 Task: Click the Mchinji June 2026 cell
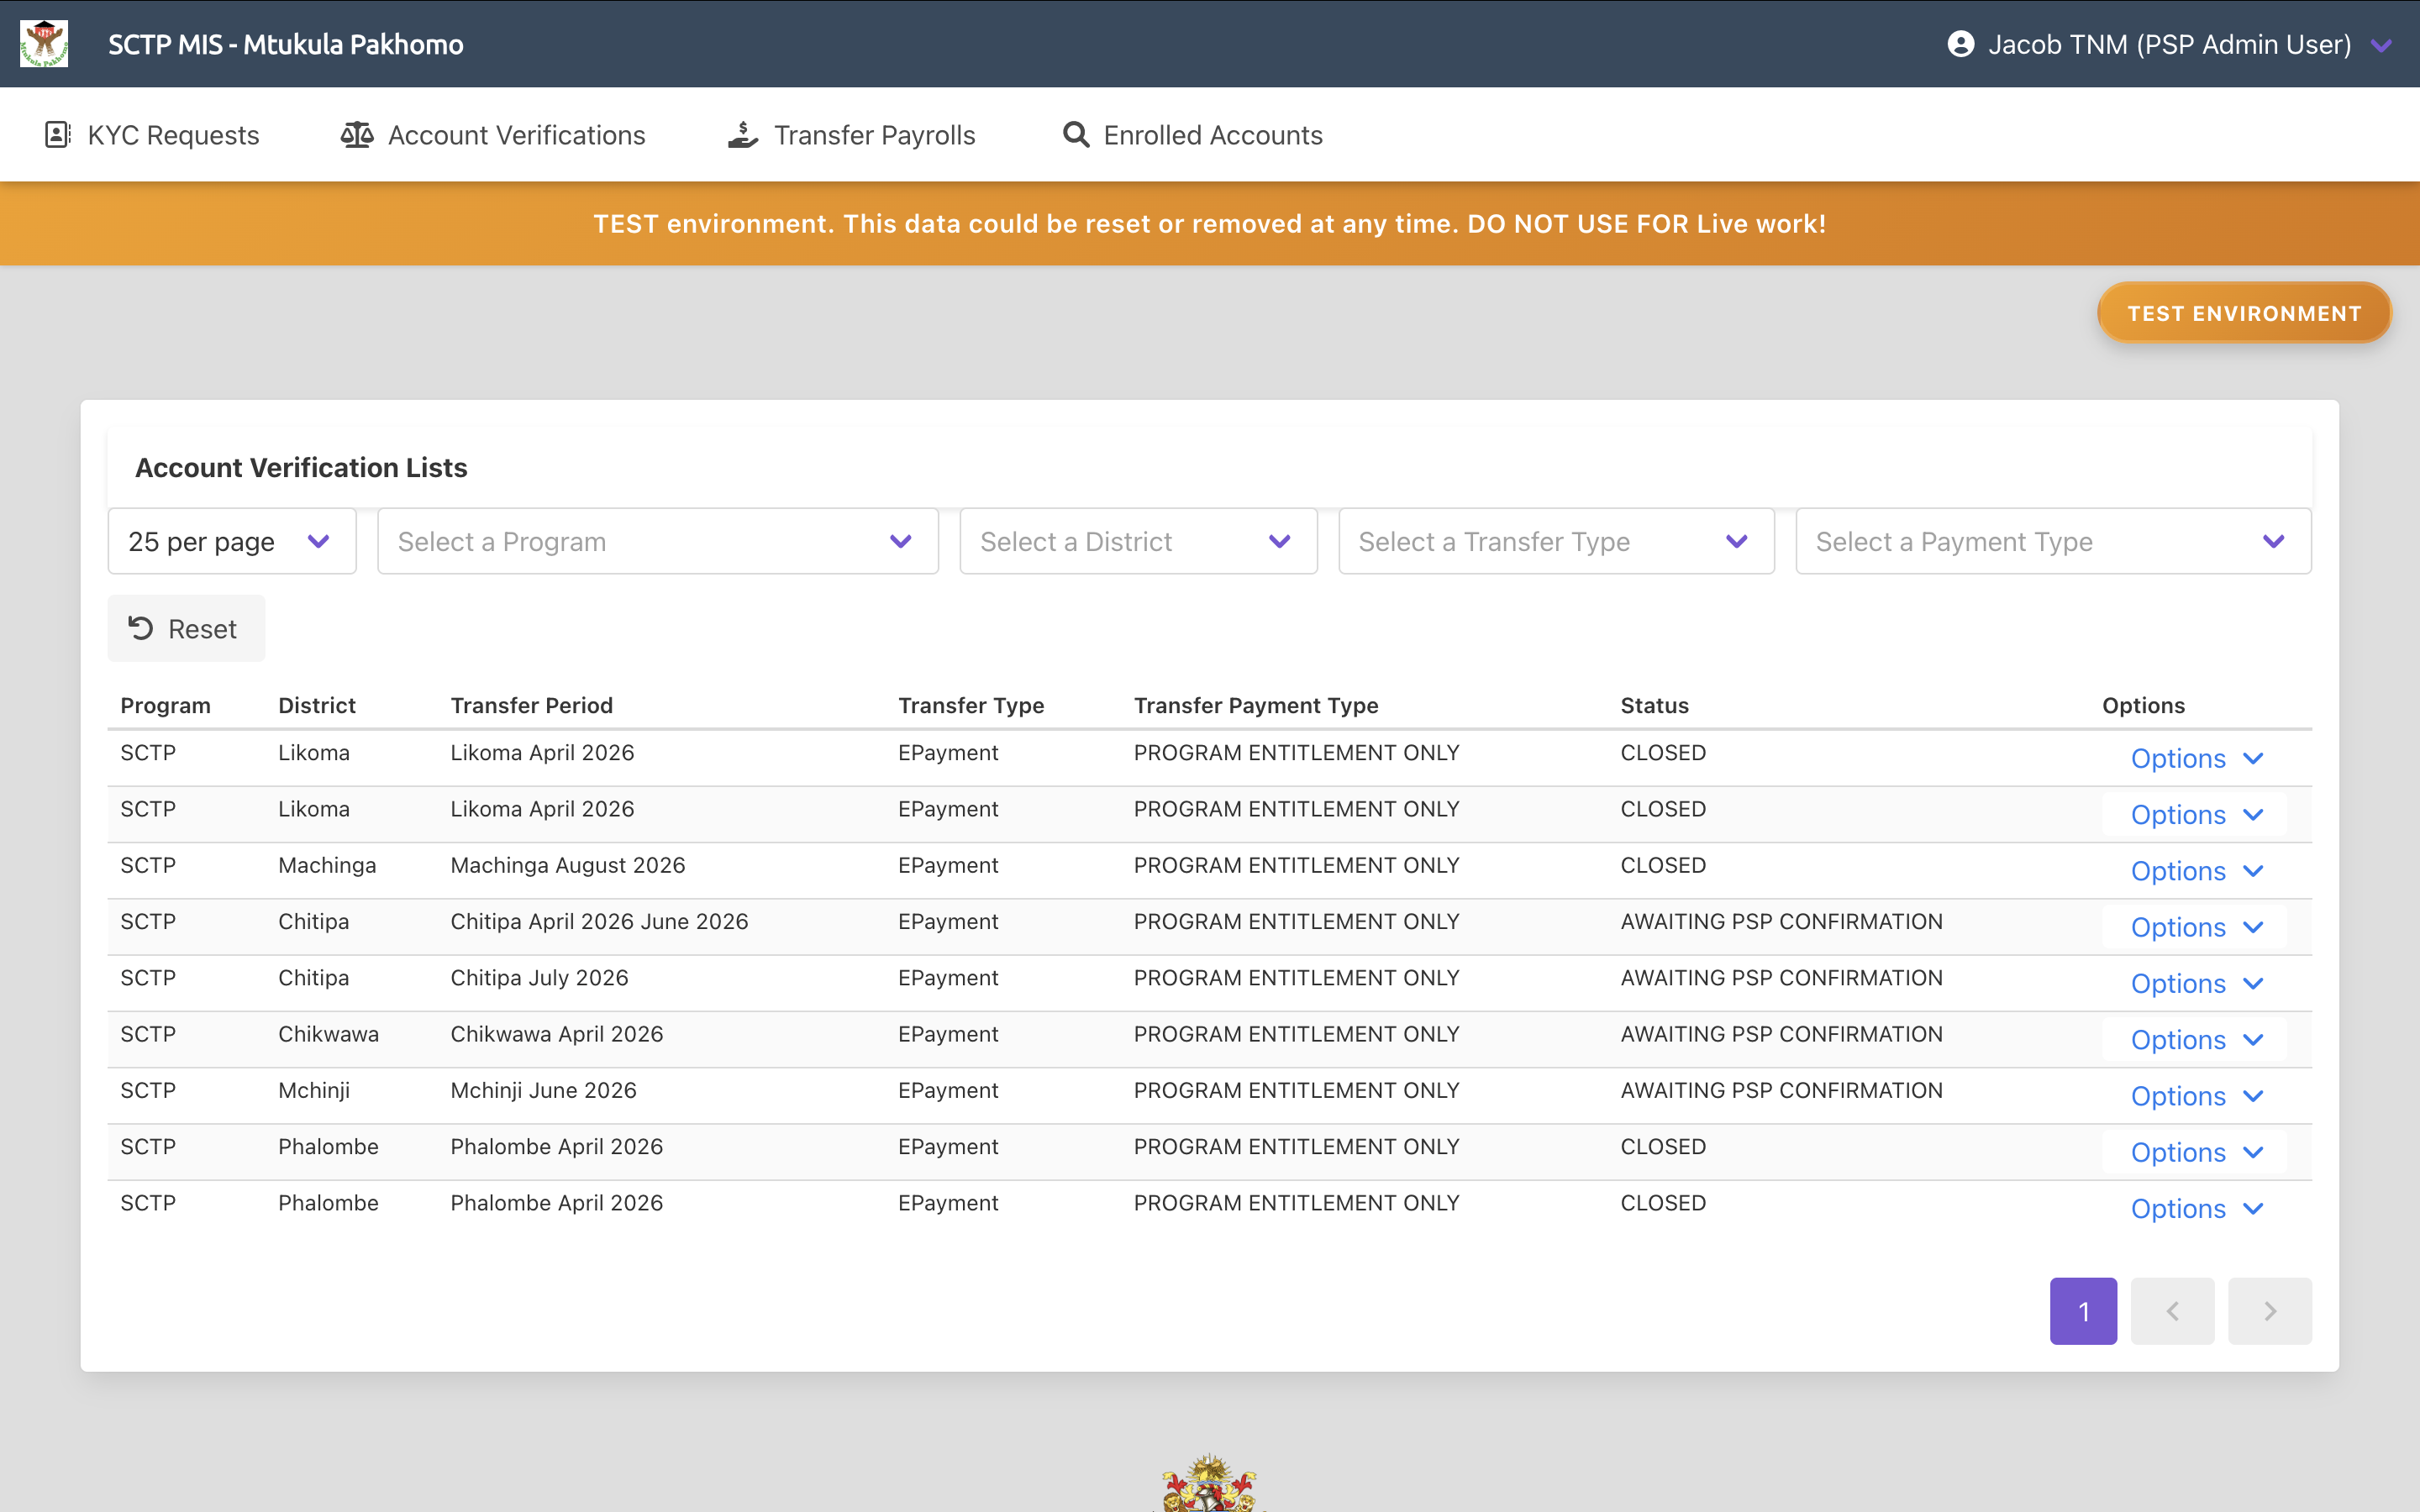543,1090
